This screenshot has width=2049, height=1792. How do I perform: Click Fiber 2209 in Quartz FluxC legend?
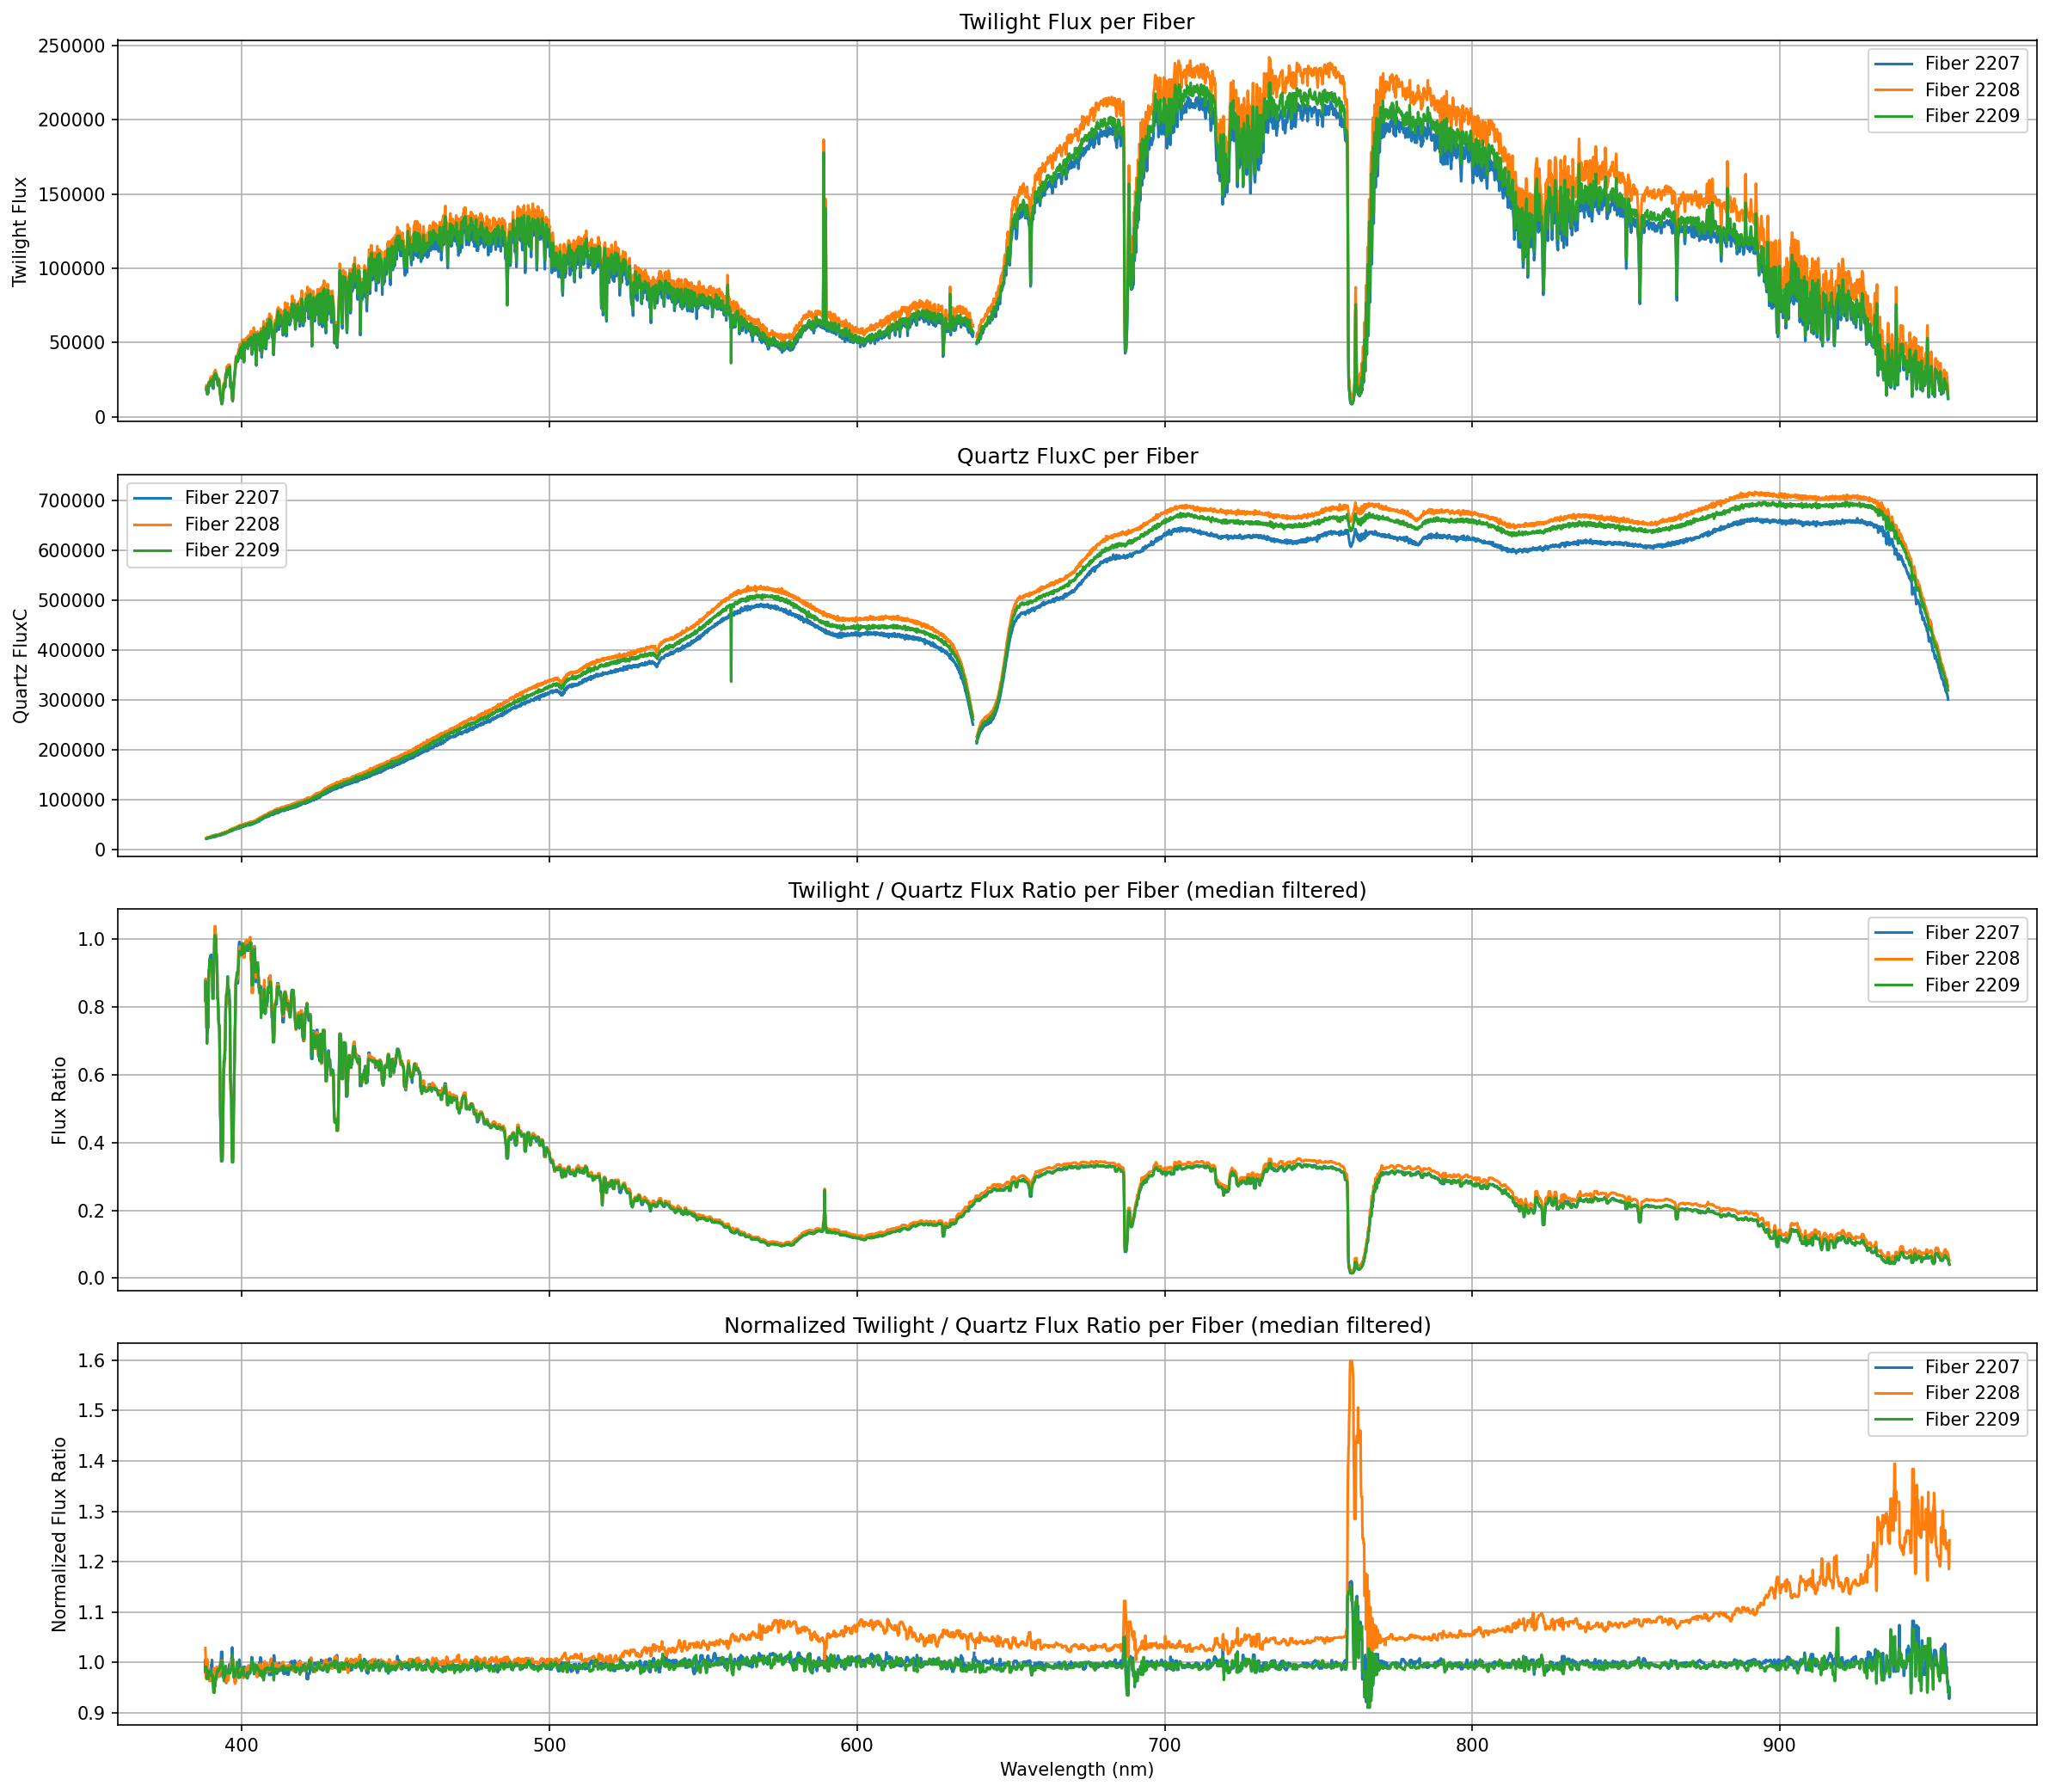click(231, 550)
